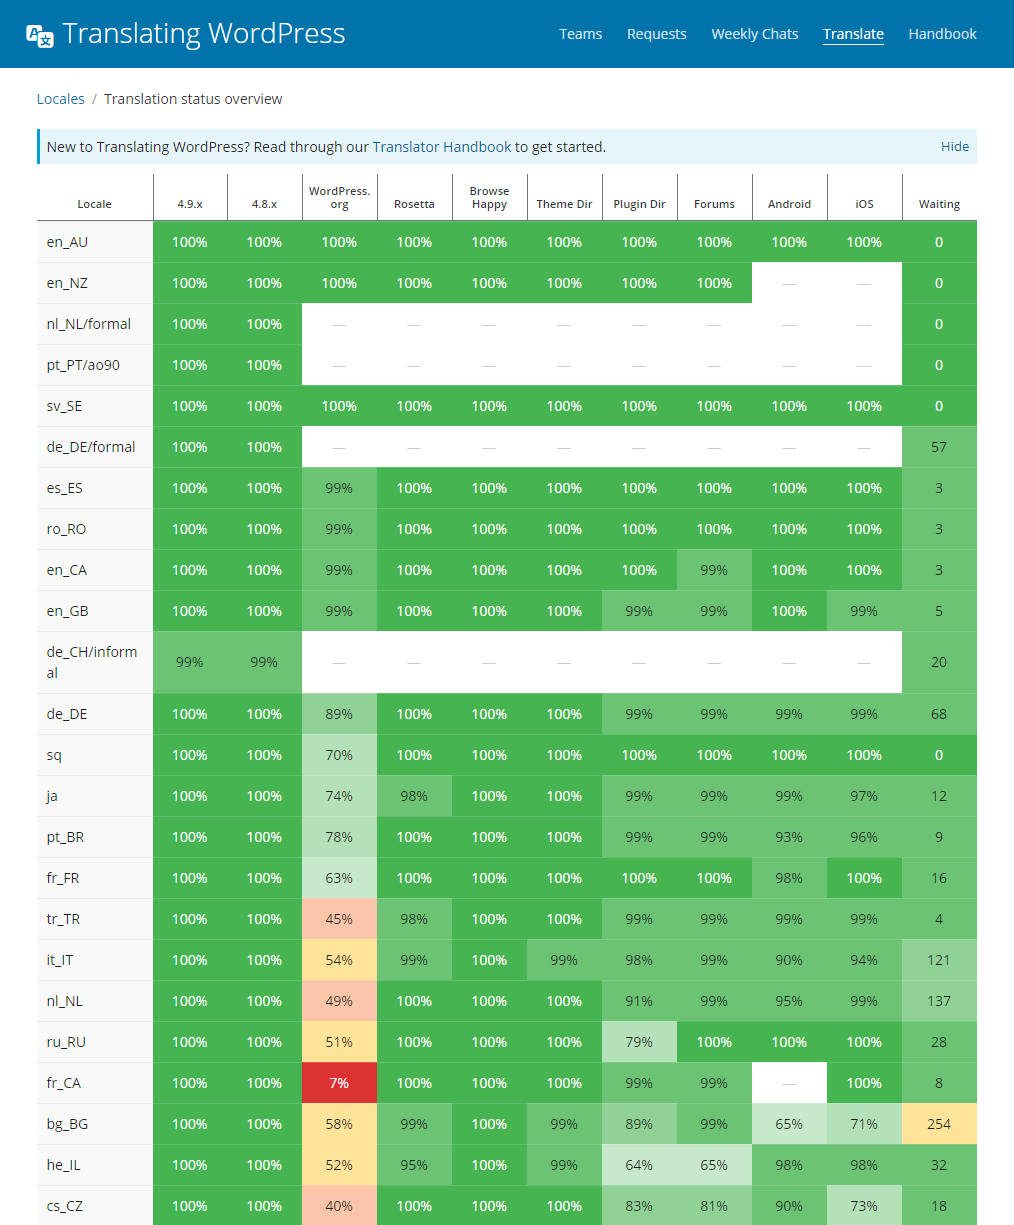This screenshot has width=1014, height=1225.
Task: Open the 121 waiting cell for it_IT
Action: click(940, 960)
